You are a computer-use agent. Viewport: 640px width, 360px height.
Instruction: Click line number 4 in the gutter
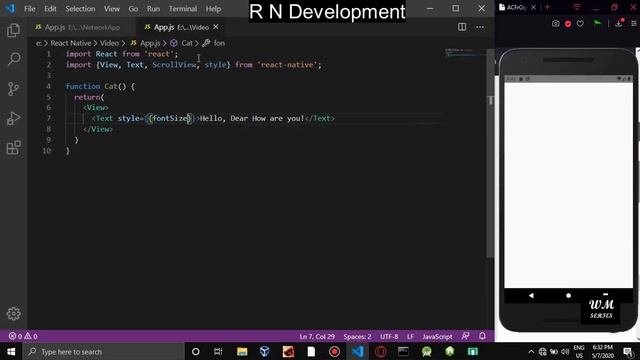pos(48,86)
